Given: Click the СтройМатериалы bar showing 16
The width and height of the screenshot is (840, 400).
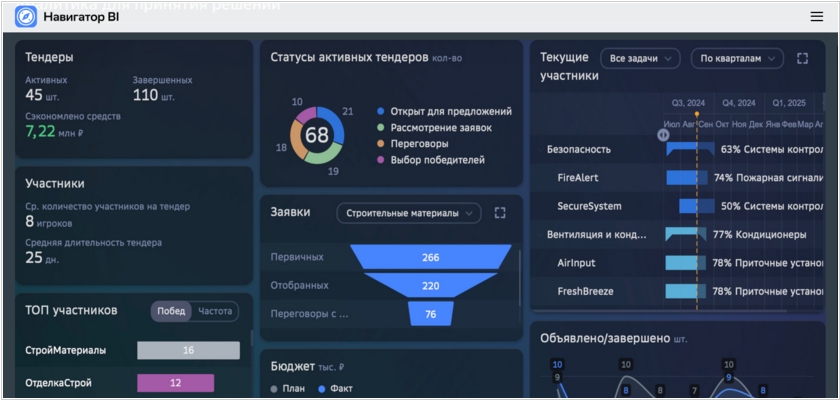Looking at the screenshot, I should [x=188, y=351].
